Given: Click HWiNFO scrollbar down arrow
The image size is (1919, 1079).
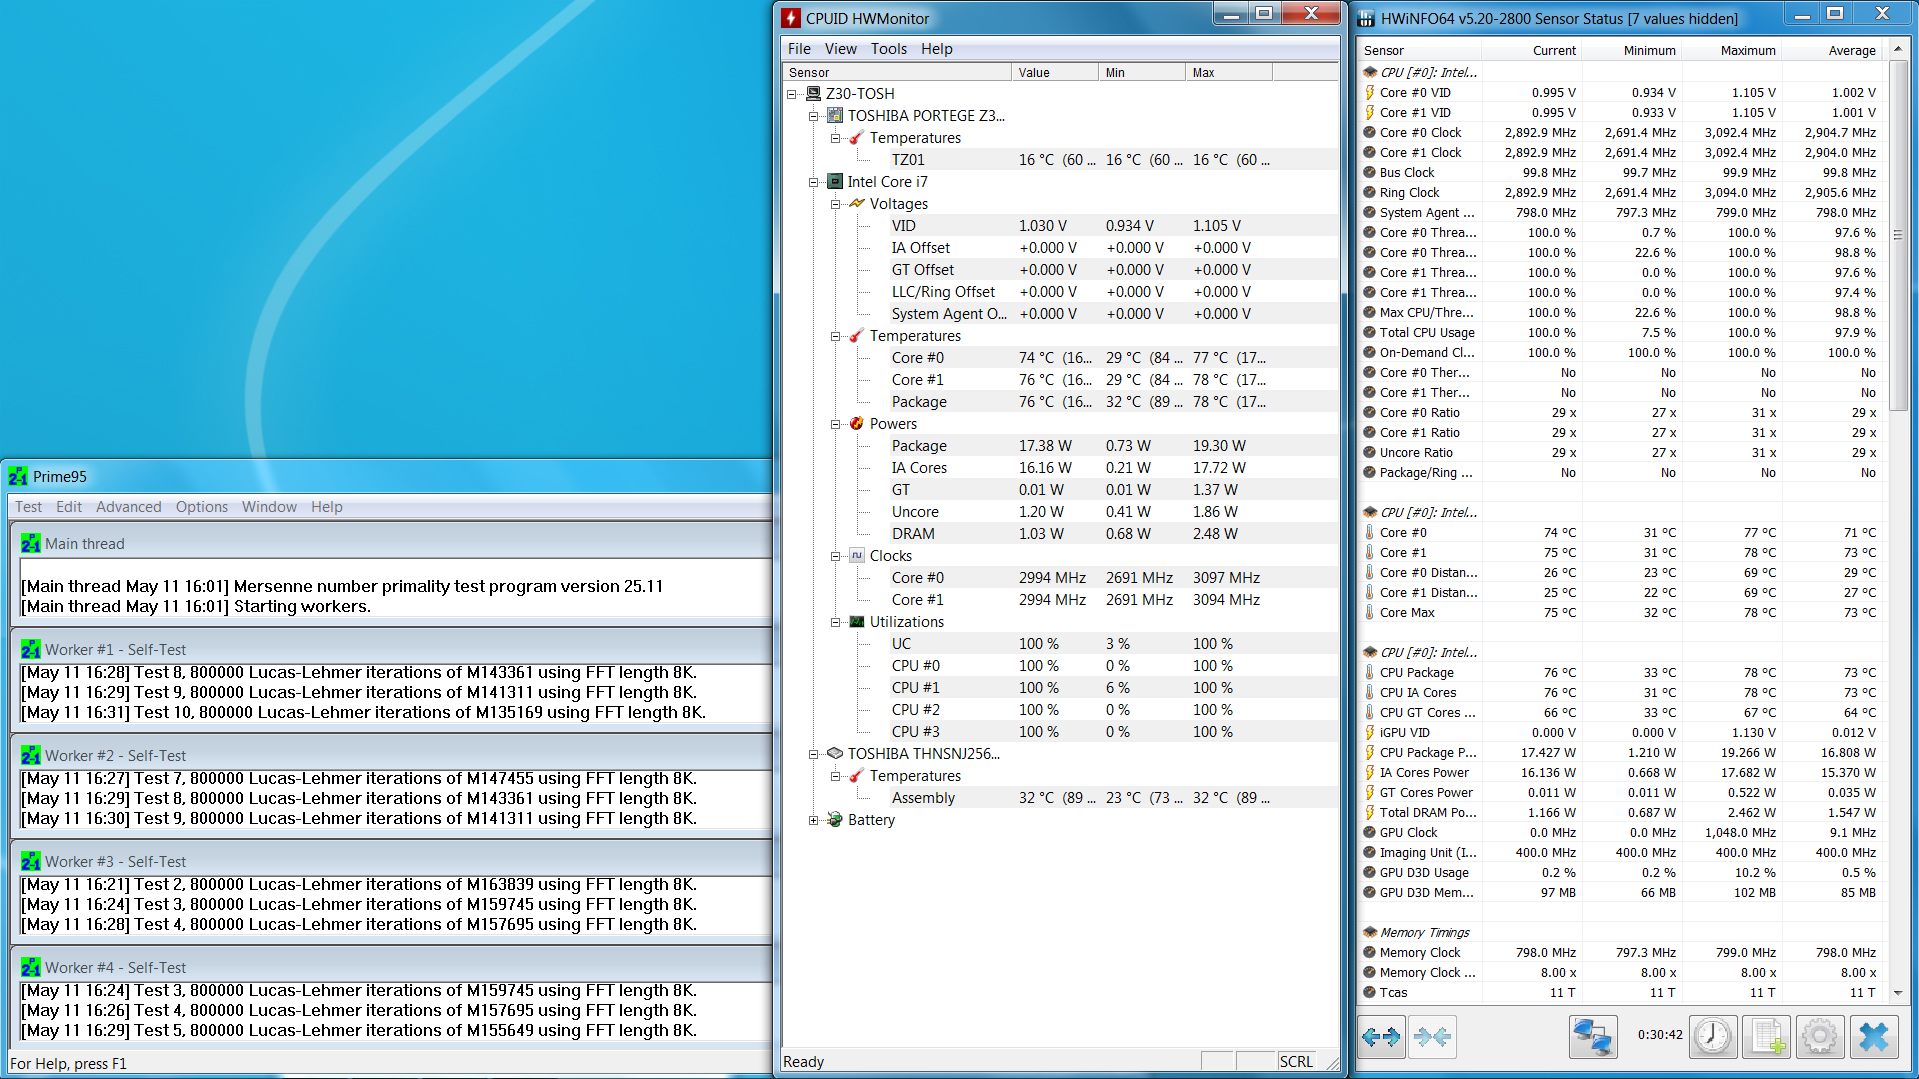Looking at the screenshot, I should point(1897,993).
